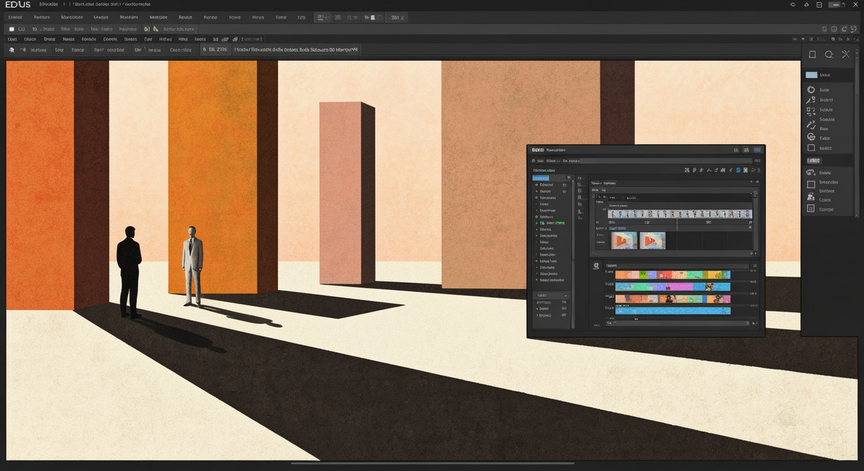864x471 pixels.
Task: Click the numeric value field in the options bar
Action: click(215, 50)
